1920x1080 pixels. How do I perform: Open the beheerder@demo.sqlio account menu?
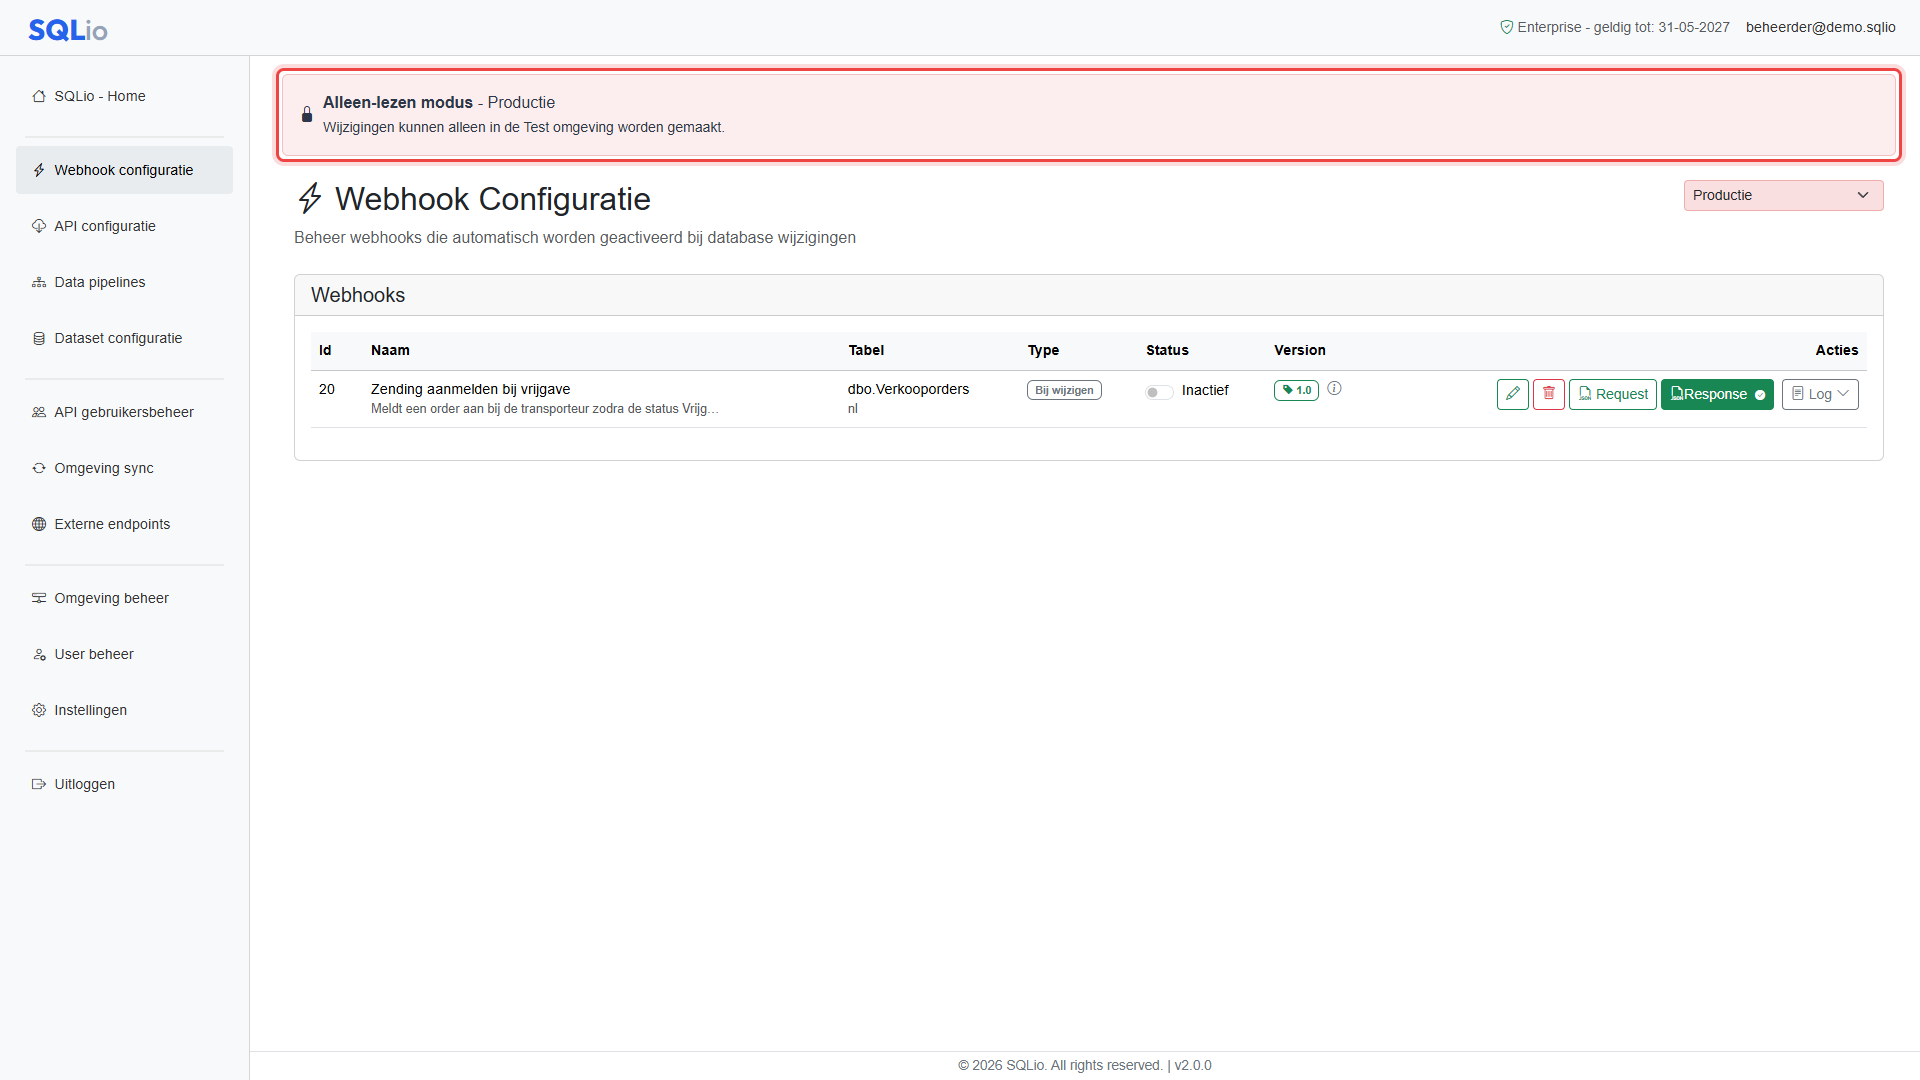tap(1820, 27)
